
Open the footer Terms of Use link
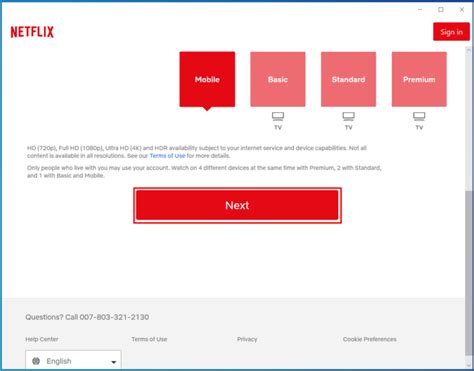[x=149, y=339]
